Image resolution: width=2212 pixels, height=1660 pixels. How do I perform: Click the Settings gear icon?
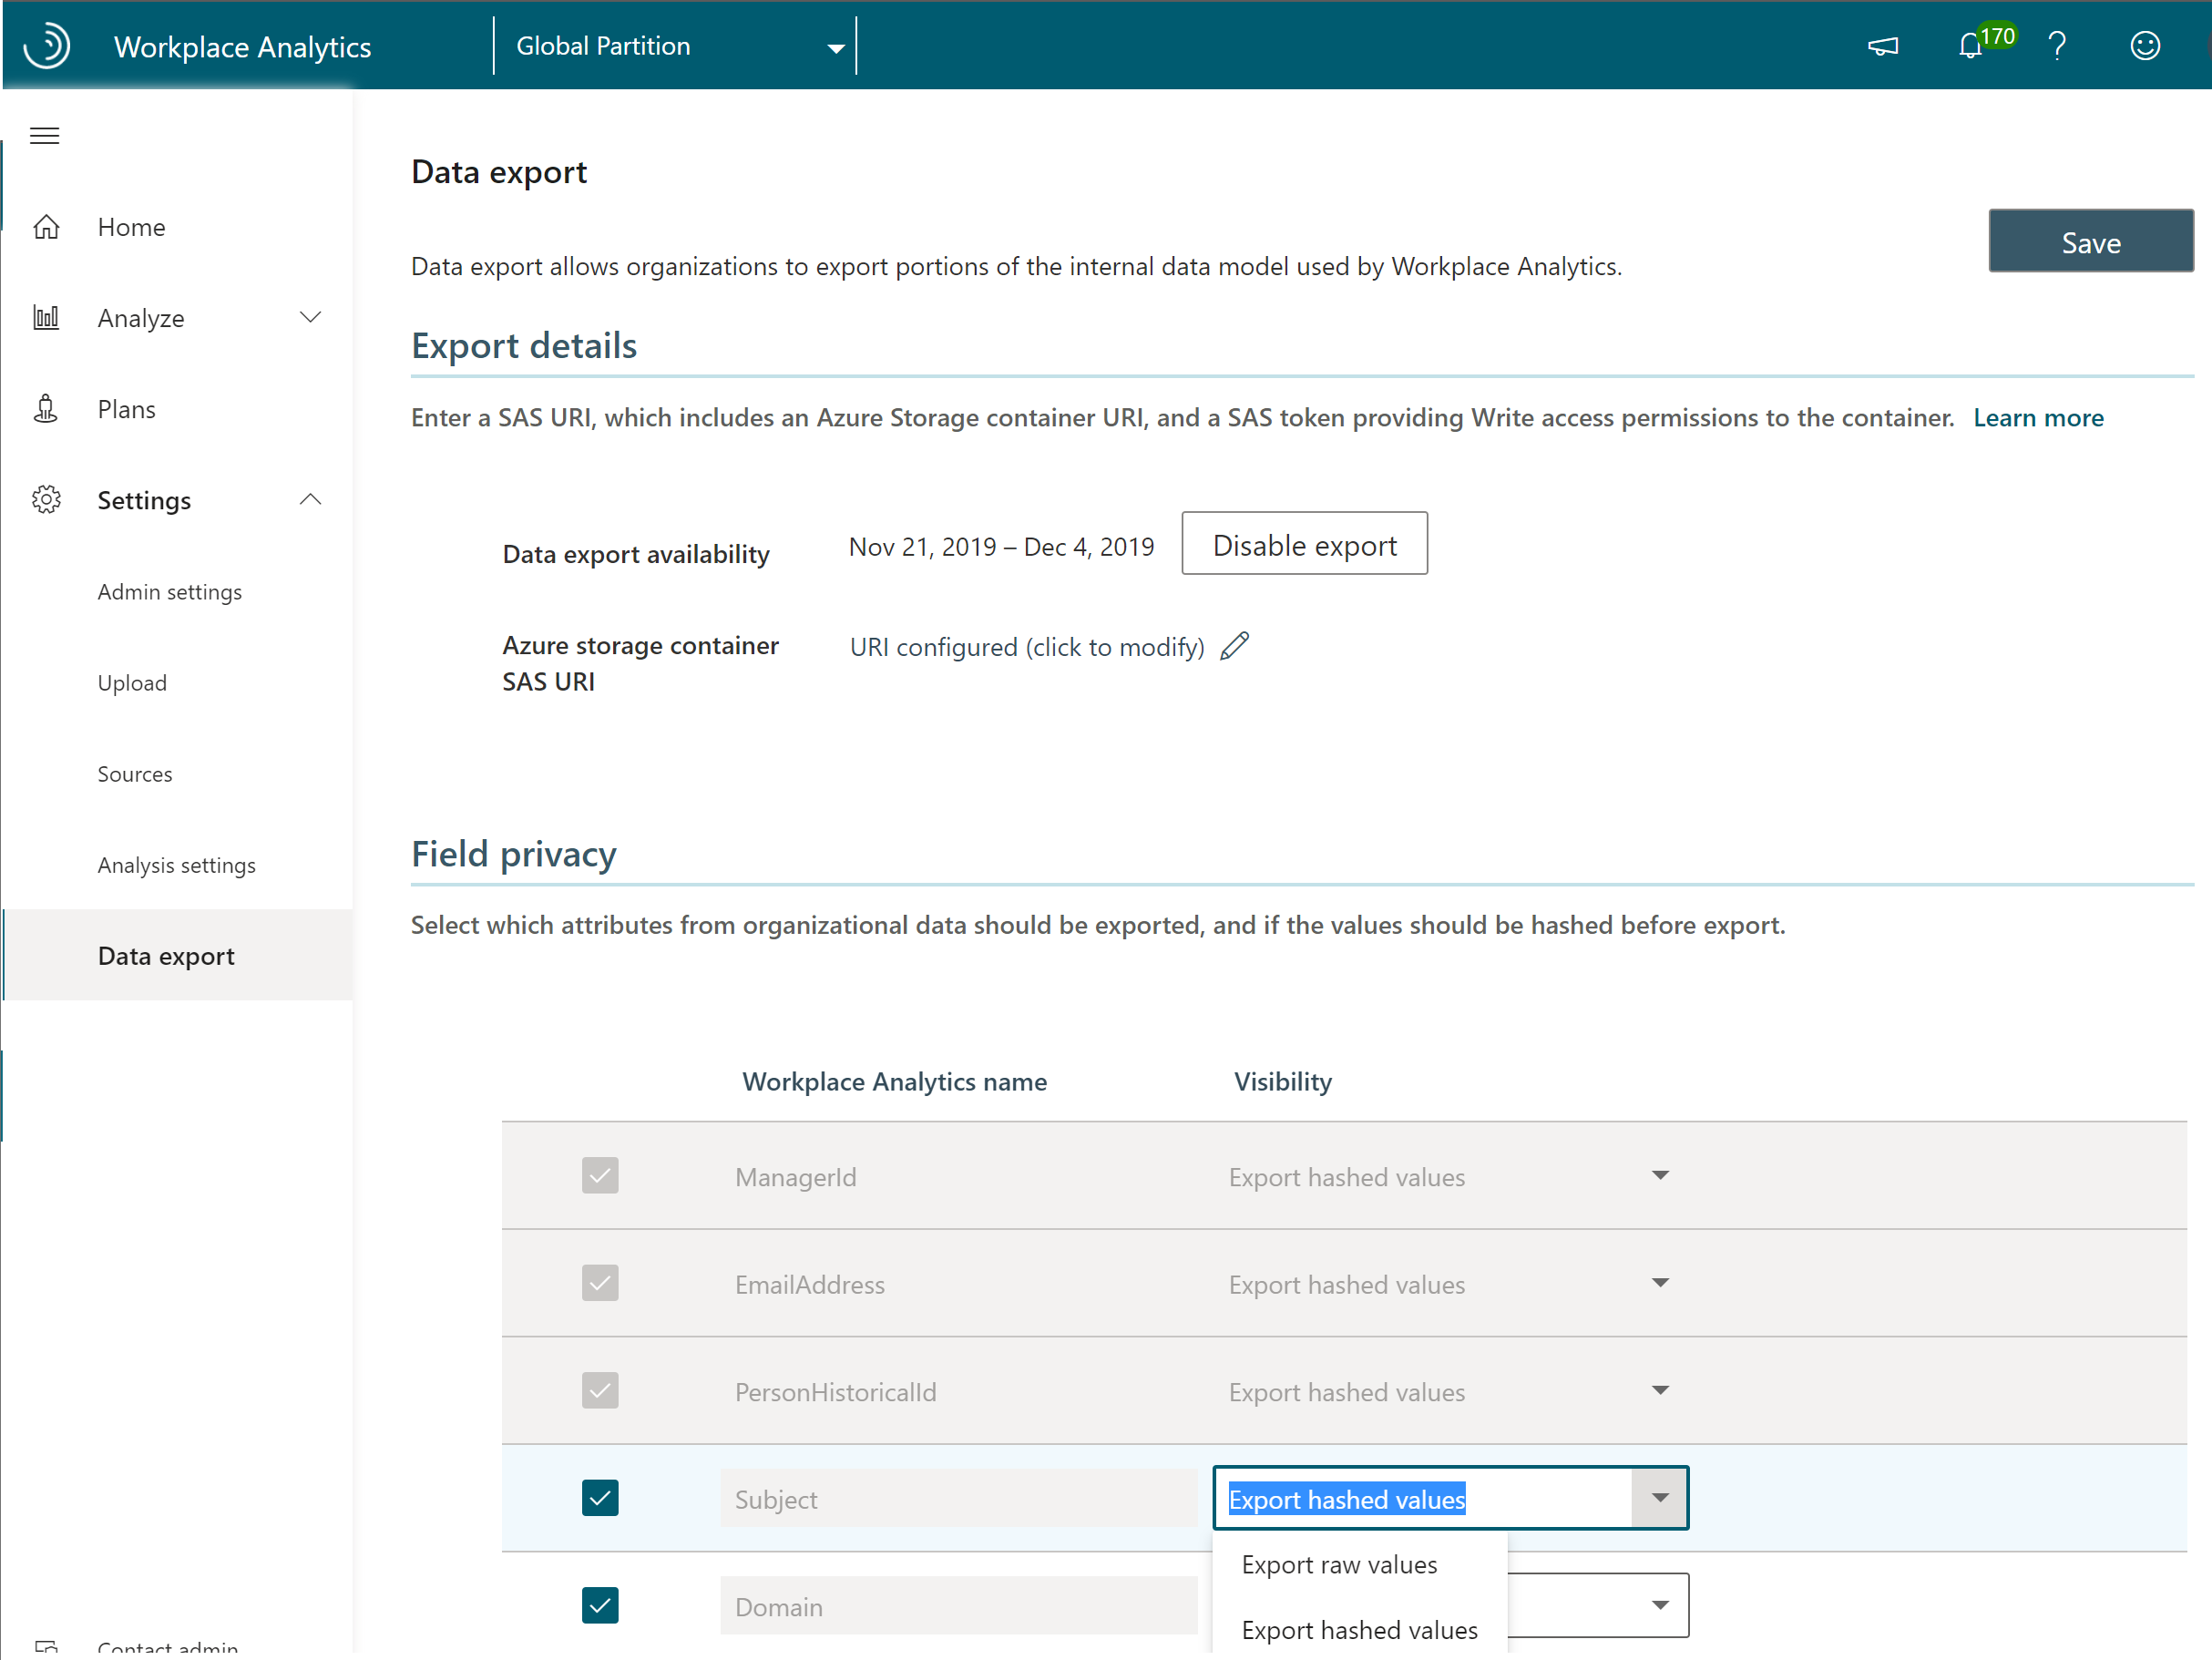(47, 498)
